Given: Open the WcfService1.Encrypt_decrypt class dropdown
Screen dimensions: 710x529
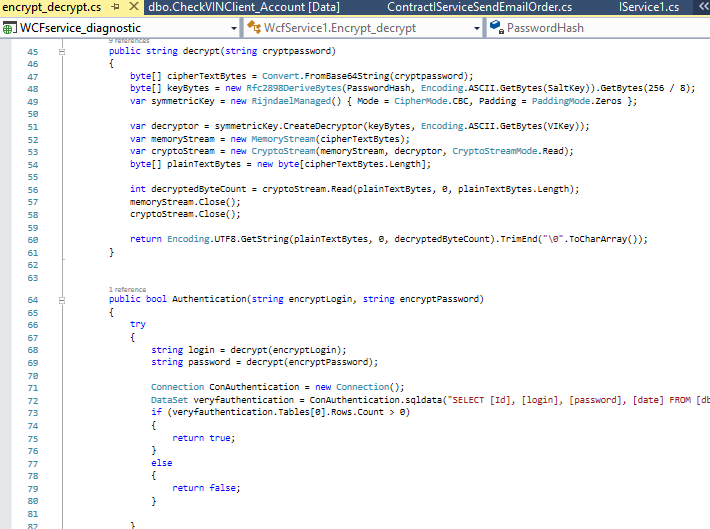Looking at the screenshot, I should tap(476, 28).
